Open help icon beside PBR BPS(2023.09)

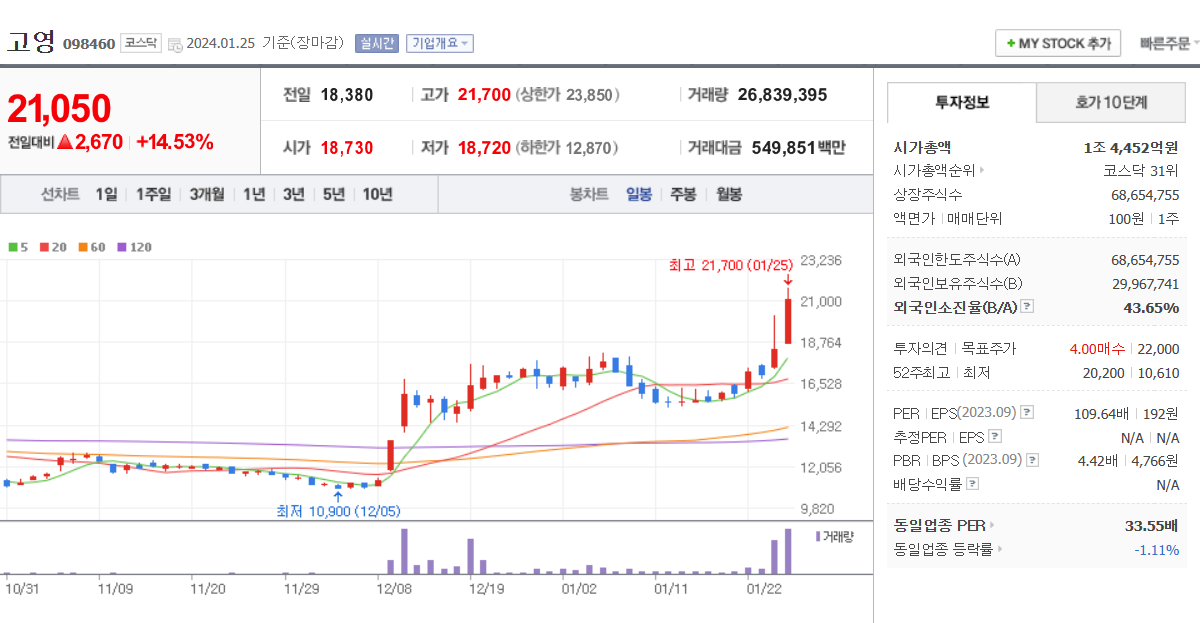(1033, 461)
